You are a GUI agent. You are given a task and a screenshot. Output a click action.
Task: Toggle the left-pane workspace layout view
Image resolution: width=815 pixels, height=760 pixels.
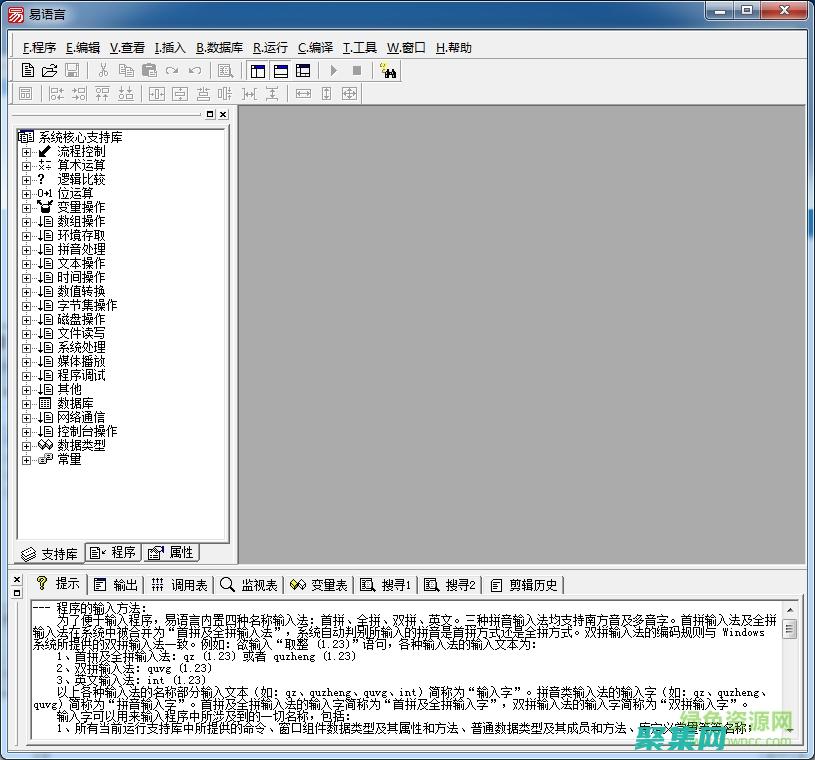point(258,70)
